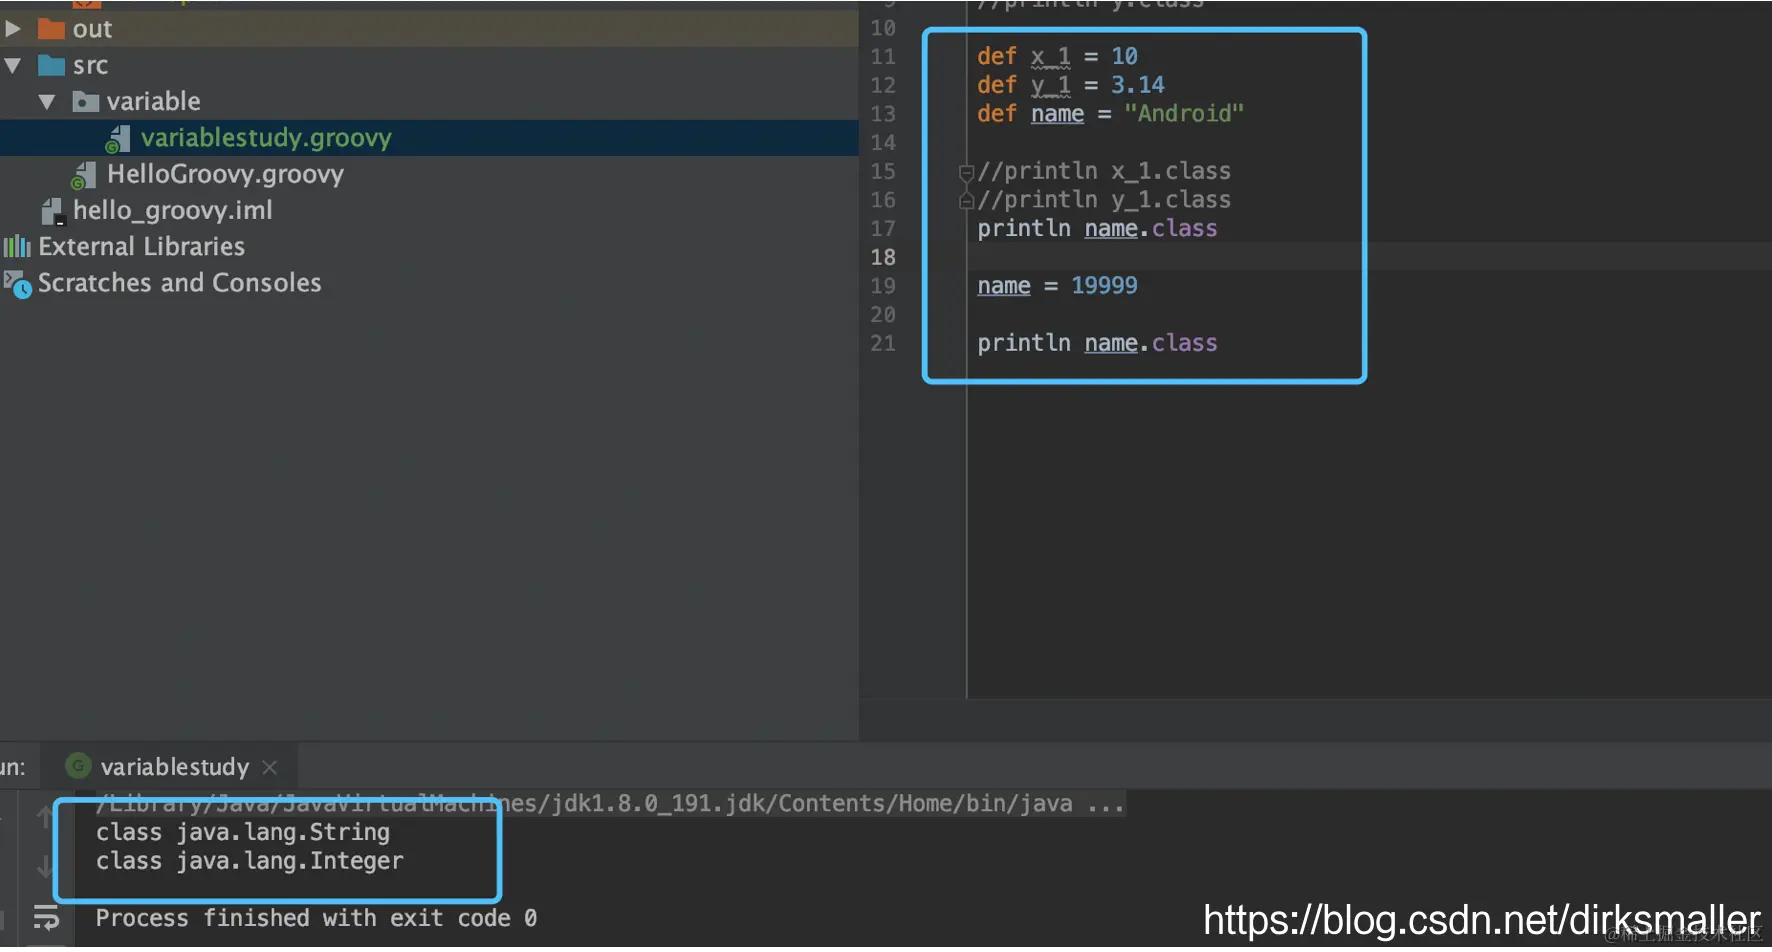Image resolution: width=1772 pixels, height=952 pixels.
Task: Click the class keyword on line 21
Action: point(1185,343)
